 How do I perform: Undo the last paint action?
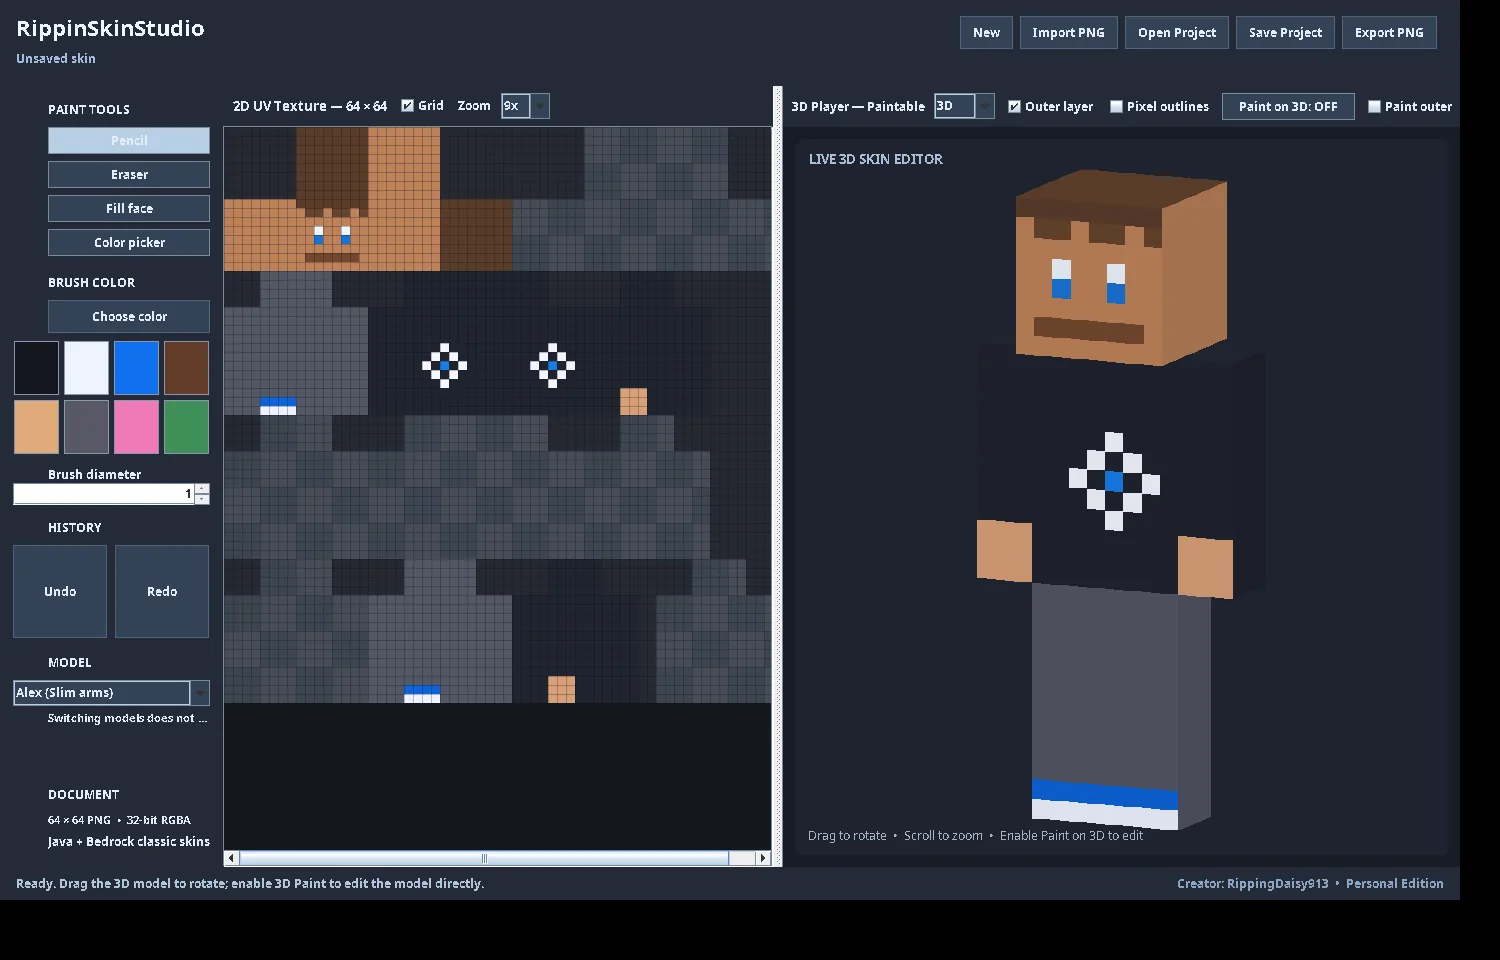coord(60,591)
